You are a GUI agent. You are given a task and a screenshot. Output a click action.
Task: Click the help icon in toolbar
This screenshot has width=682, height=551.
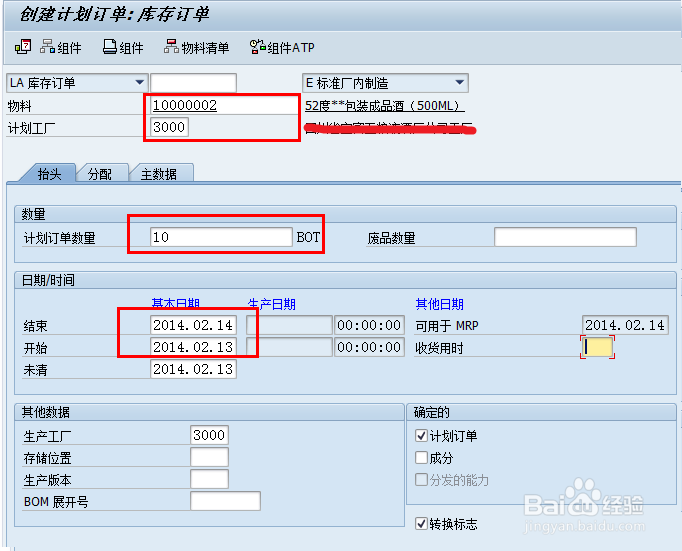pyautogui.click(x=23, y=47)
